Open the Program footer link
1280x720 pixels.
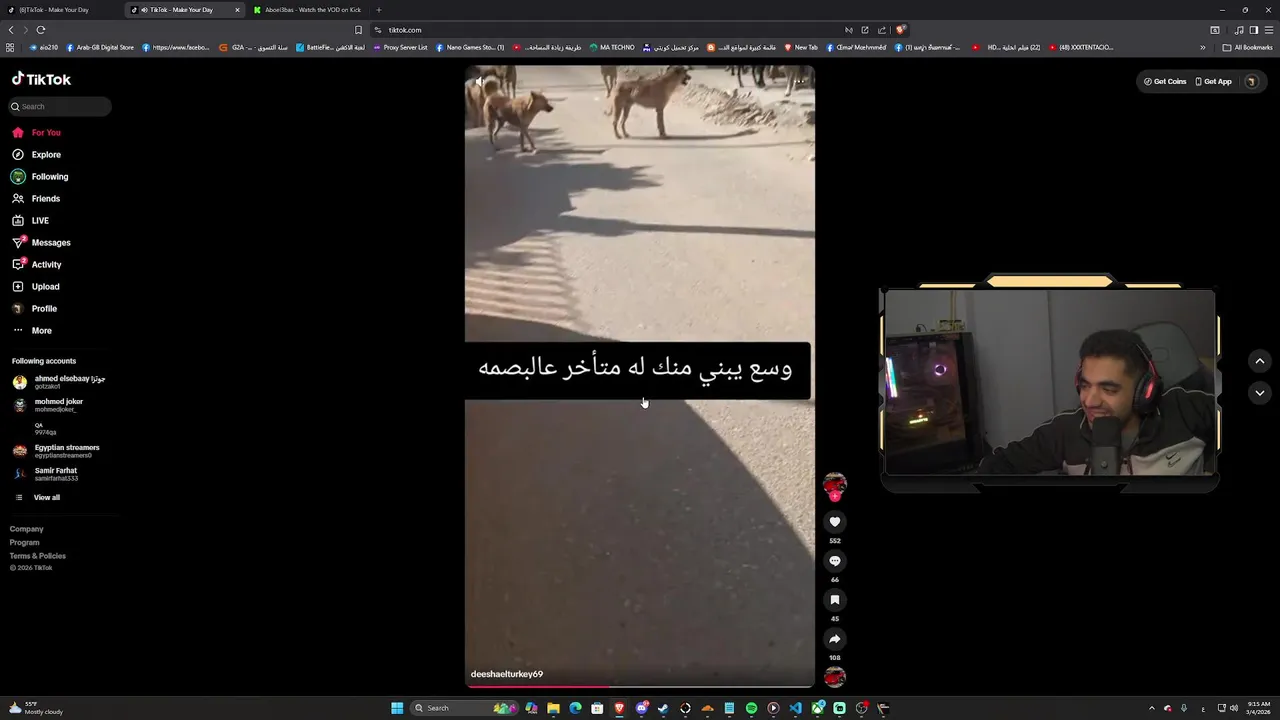25,542
